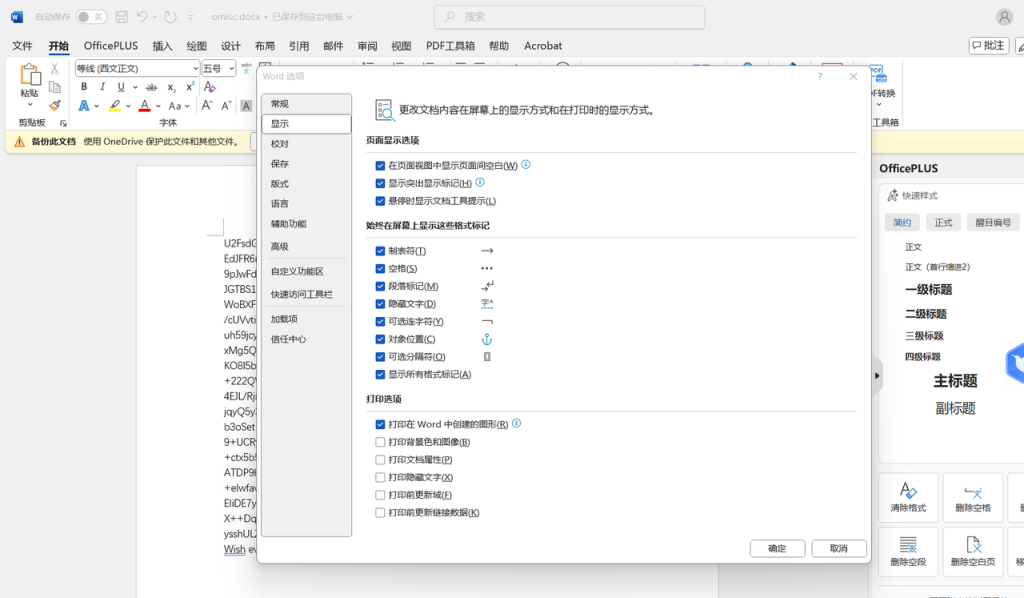
Task: Enable 打印背景色和图像 checkbox
Action: (x=380, y=442)
